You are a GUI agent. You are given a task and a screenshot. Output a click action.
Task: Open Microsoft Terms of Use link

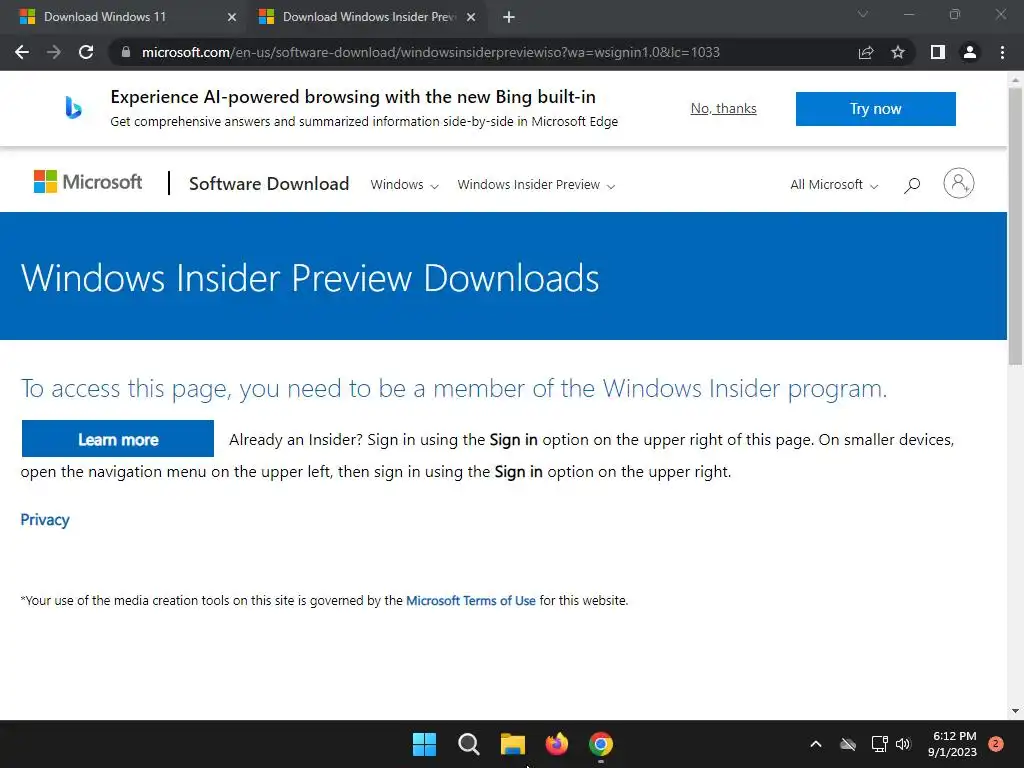471,601
